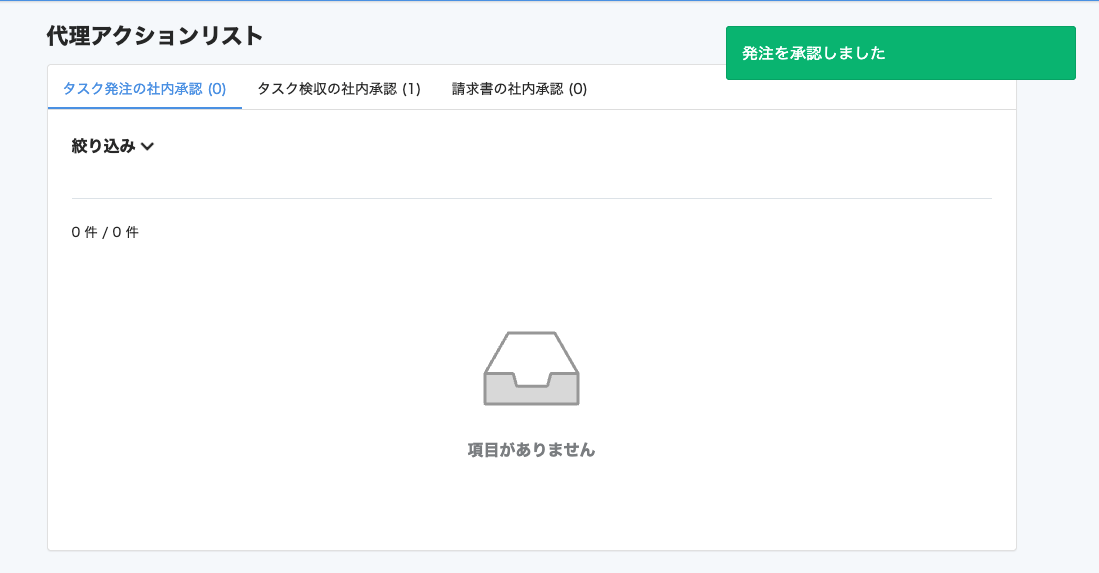The image size is (1099, 573).
Task: Select the 請求書の社内承認 (0) tab
Action: (519, 89)
